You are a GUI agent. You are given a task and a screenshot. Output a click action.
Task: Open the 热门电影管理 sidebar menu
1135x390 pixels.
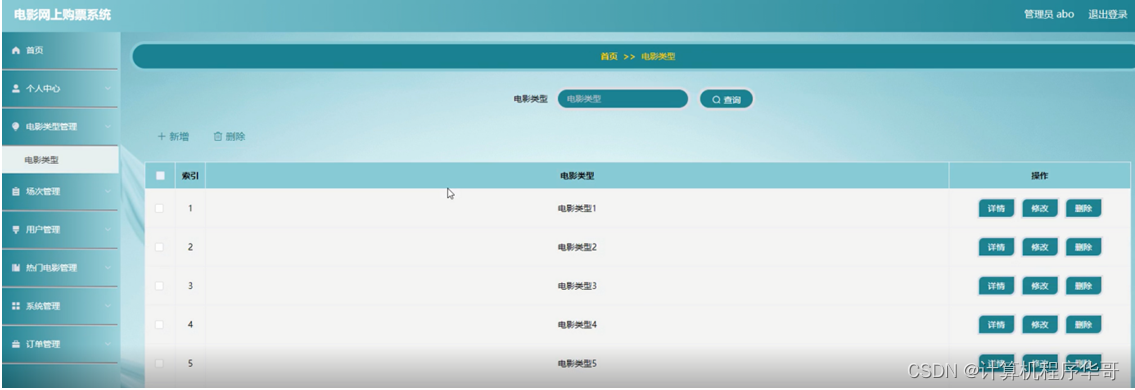pos(59,268)
